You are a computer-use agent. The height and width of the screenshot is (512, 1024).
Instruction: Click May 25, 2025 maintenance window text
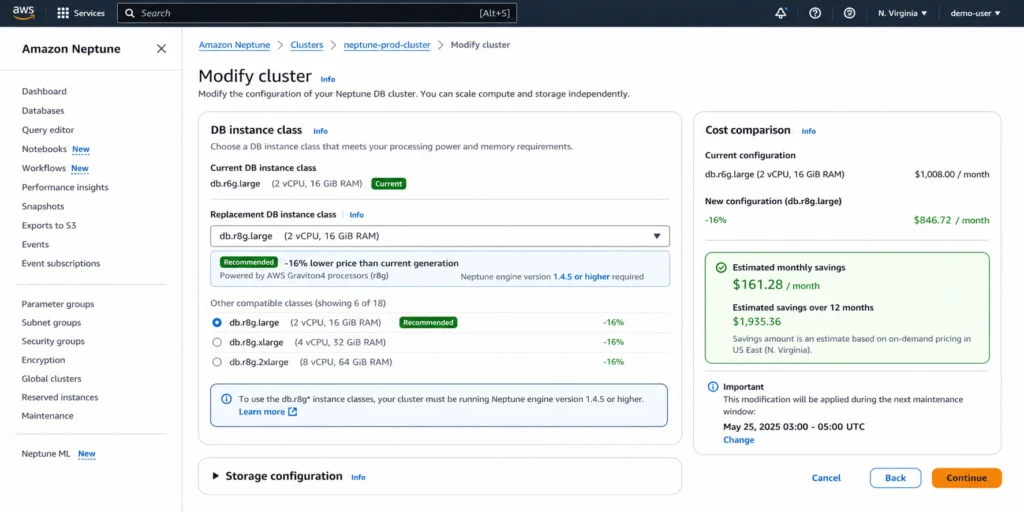(794, 427)
